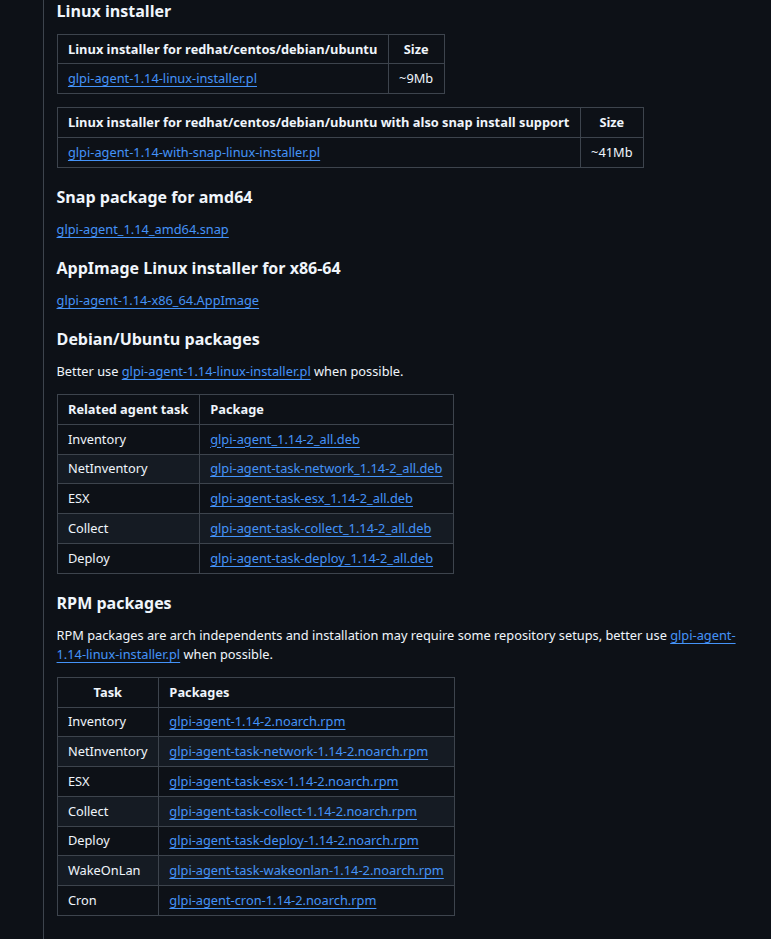Open linux-installer link in Debian/Ubuntu note
The height and width of the screenshot is (939, 771).
(216, 372)
